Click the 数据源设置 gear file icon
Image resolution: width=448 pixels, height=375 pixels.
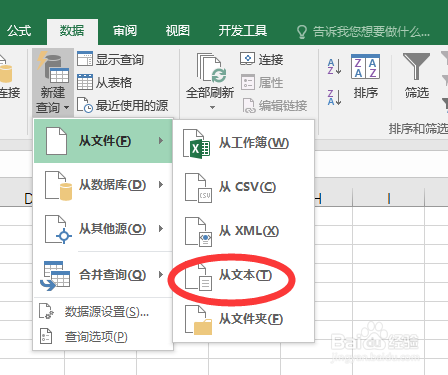tap(46, 311)
